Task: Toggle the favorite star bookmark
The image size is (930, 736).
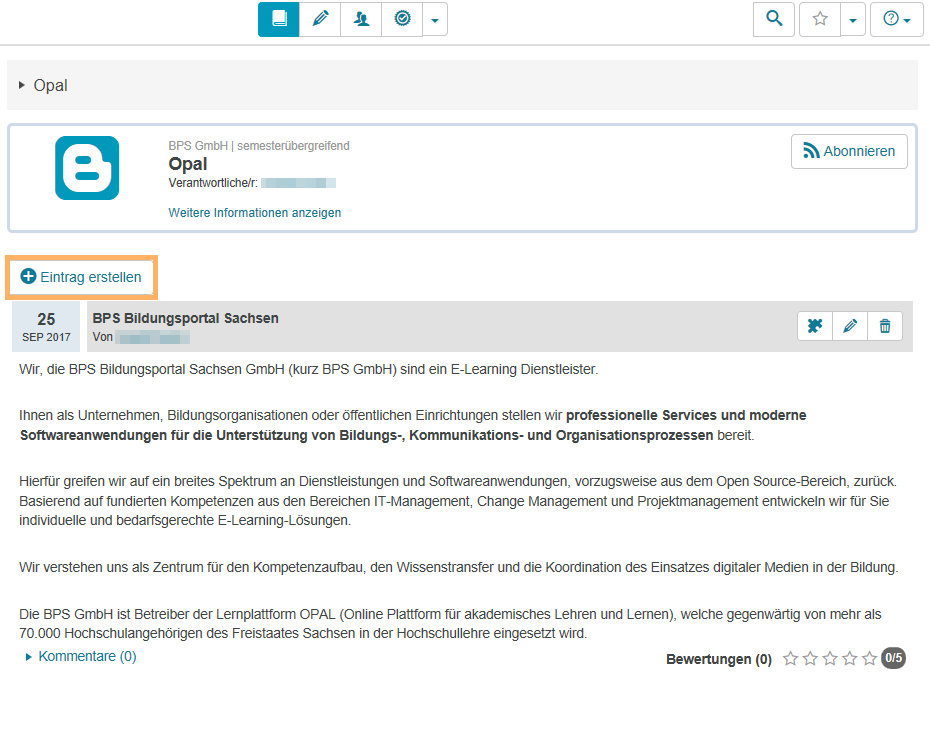Action: click(819, 19)
